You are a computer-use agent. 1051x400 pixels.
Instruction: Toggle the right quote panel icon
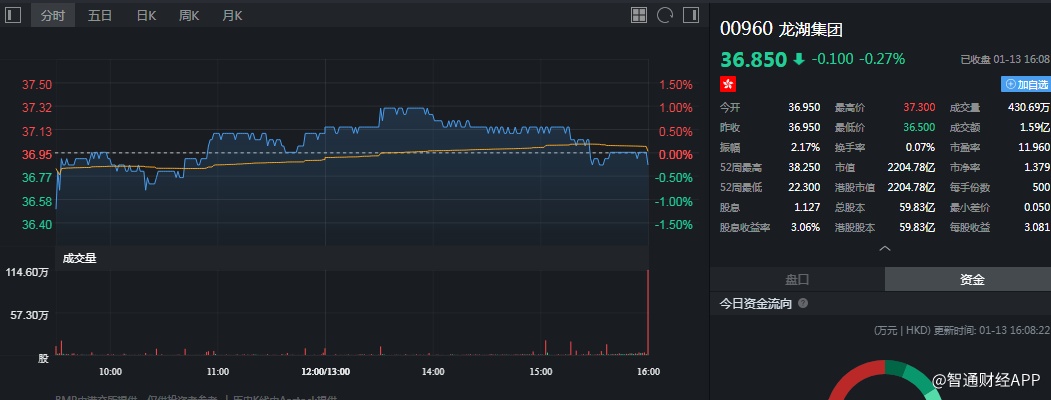tap(691, 15)
